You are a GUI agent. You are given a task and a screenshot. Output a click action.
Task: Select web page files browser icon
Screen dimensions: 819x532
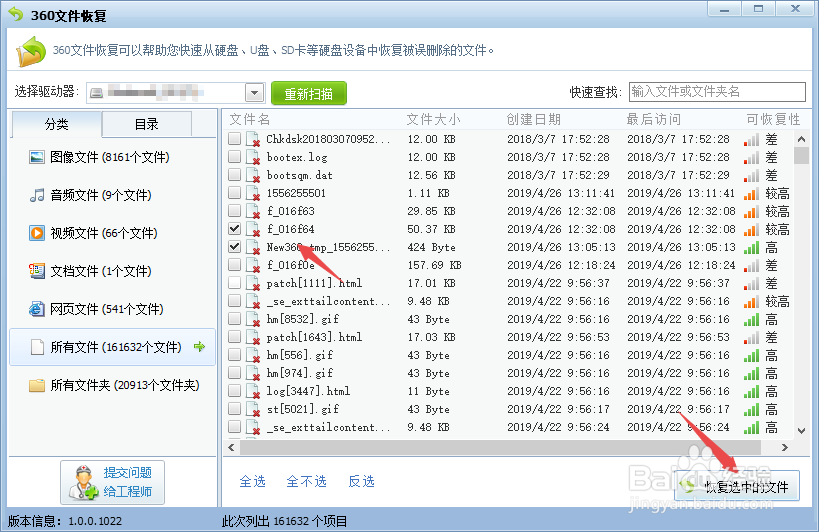tap(37, 309)
